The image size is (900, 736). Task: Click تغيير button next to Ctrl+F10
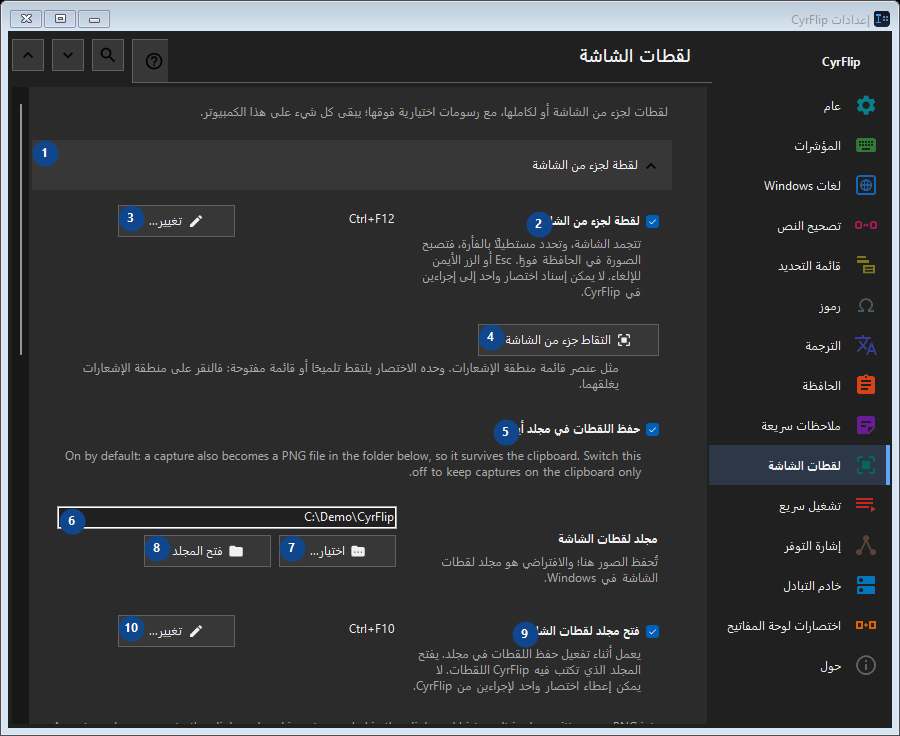click(x=176, y=631)
